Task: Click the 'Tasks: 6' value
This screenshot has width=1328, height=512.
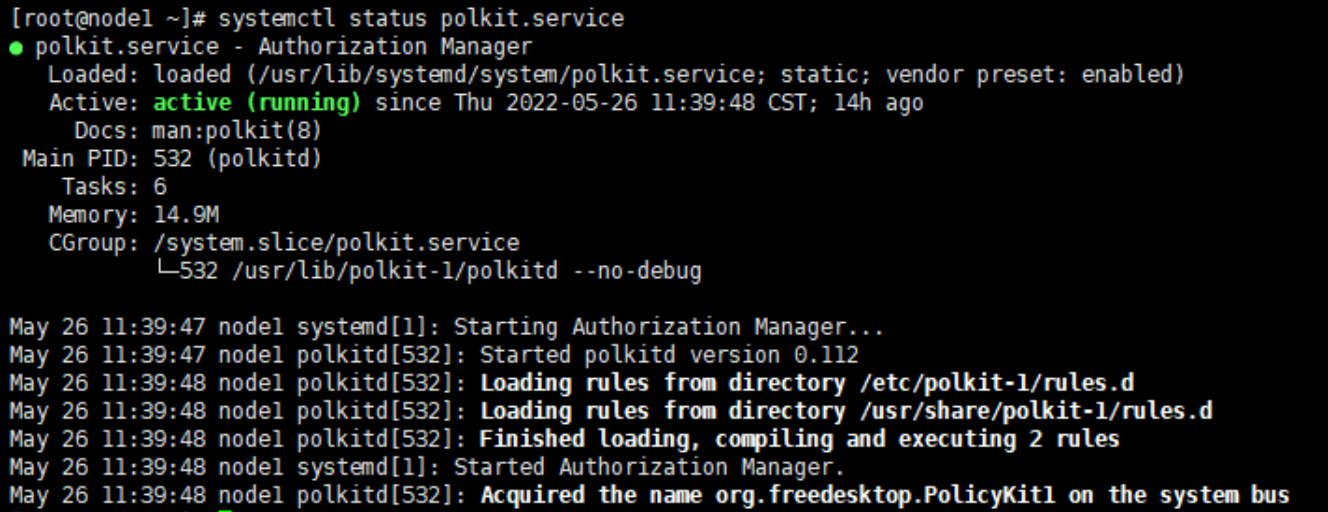Action: tap(114, 186)
